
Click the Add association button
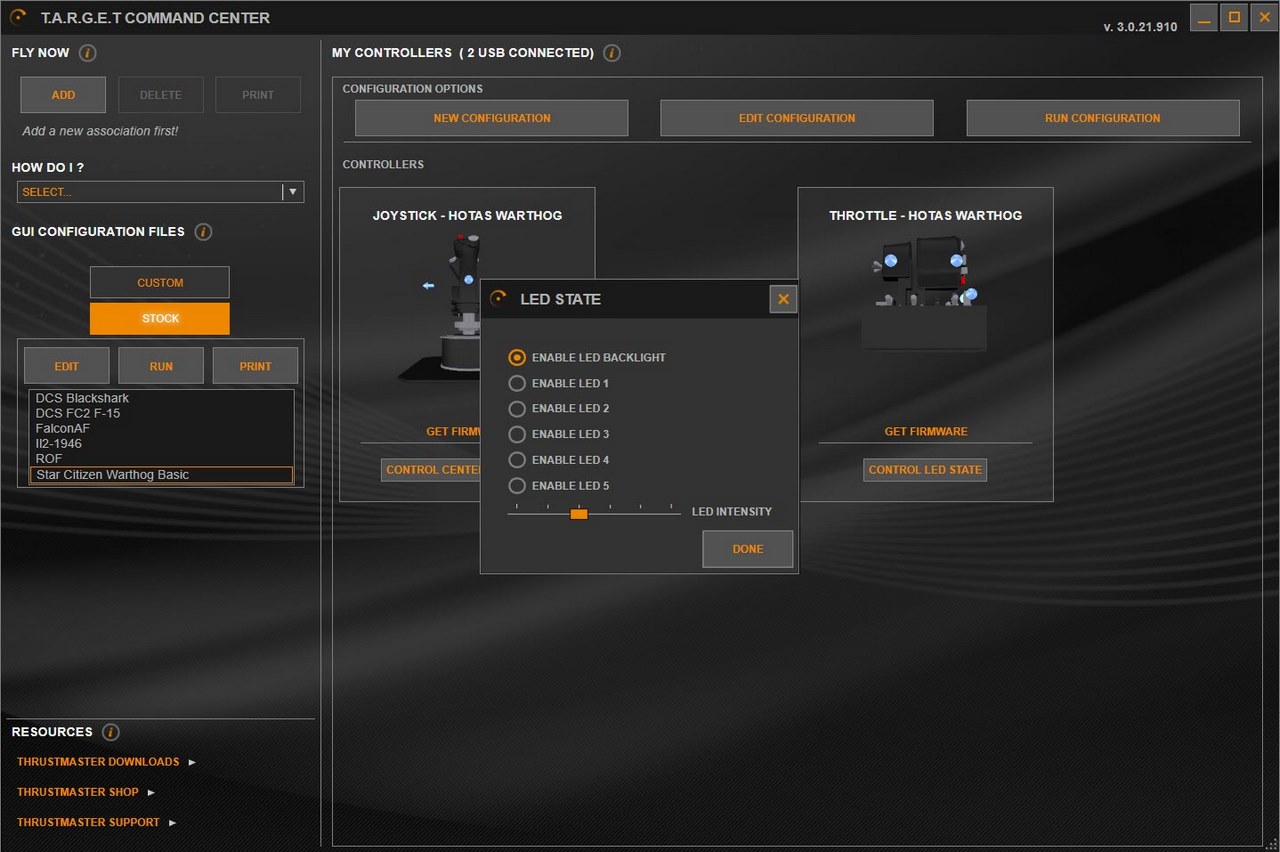pos(63,95)
